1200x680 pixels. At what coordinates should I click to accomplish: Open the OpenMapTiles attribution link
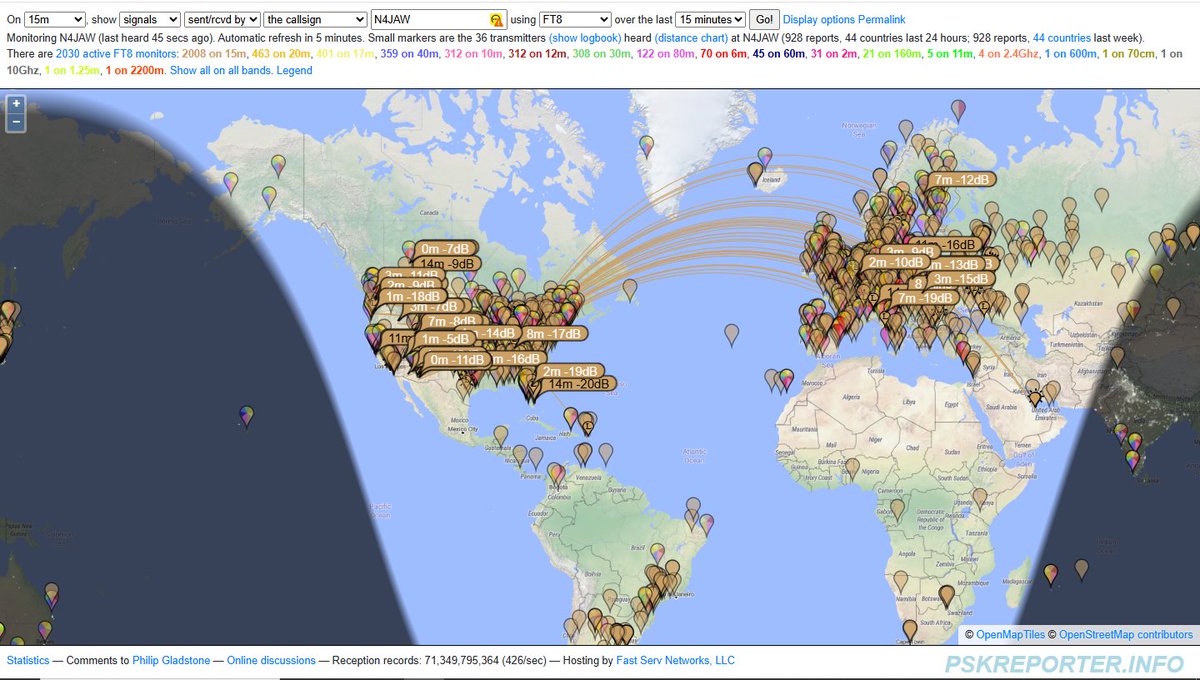coord(1010,635)
